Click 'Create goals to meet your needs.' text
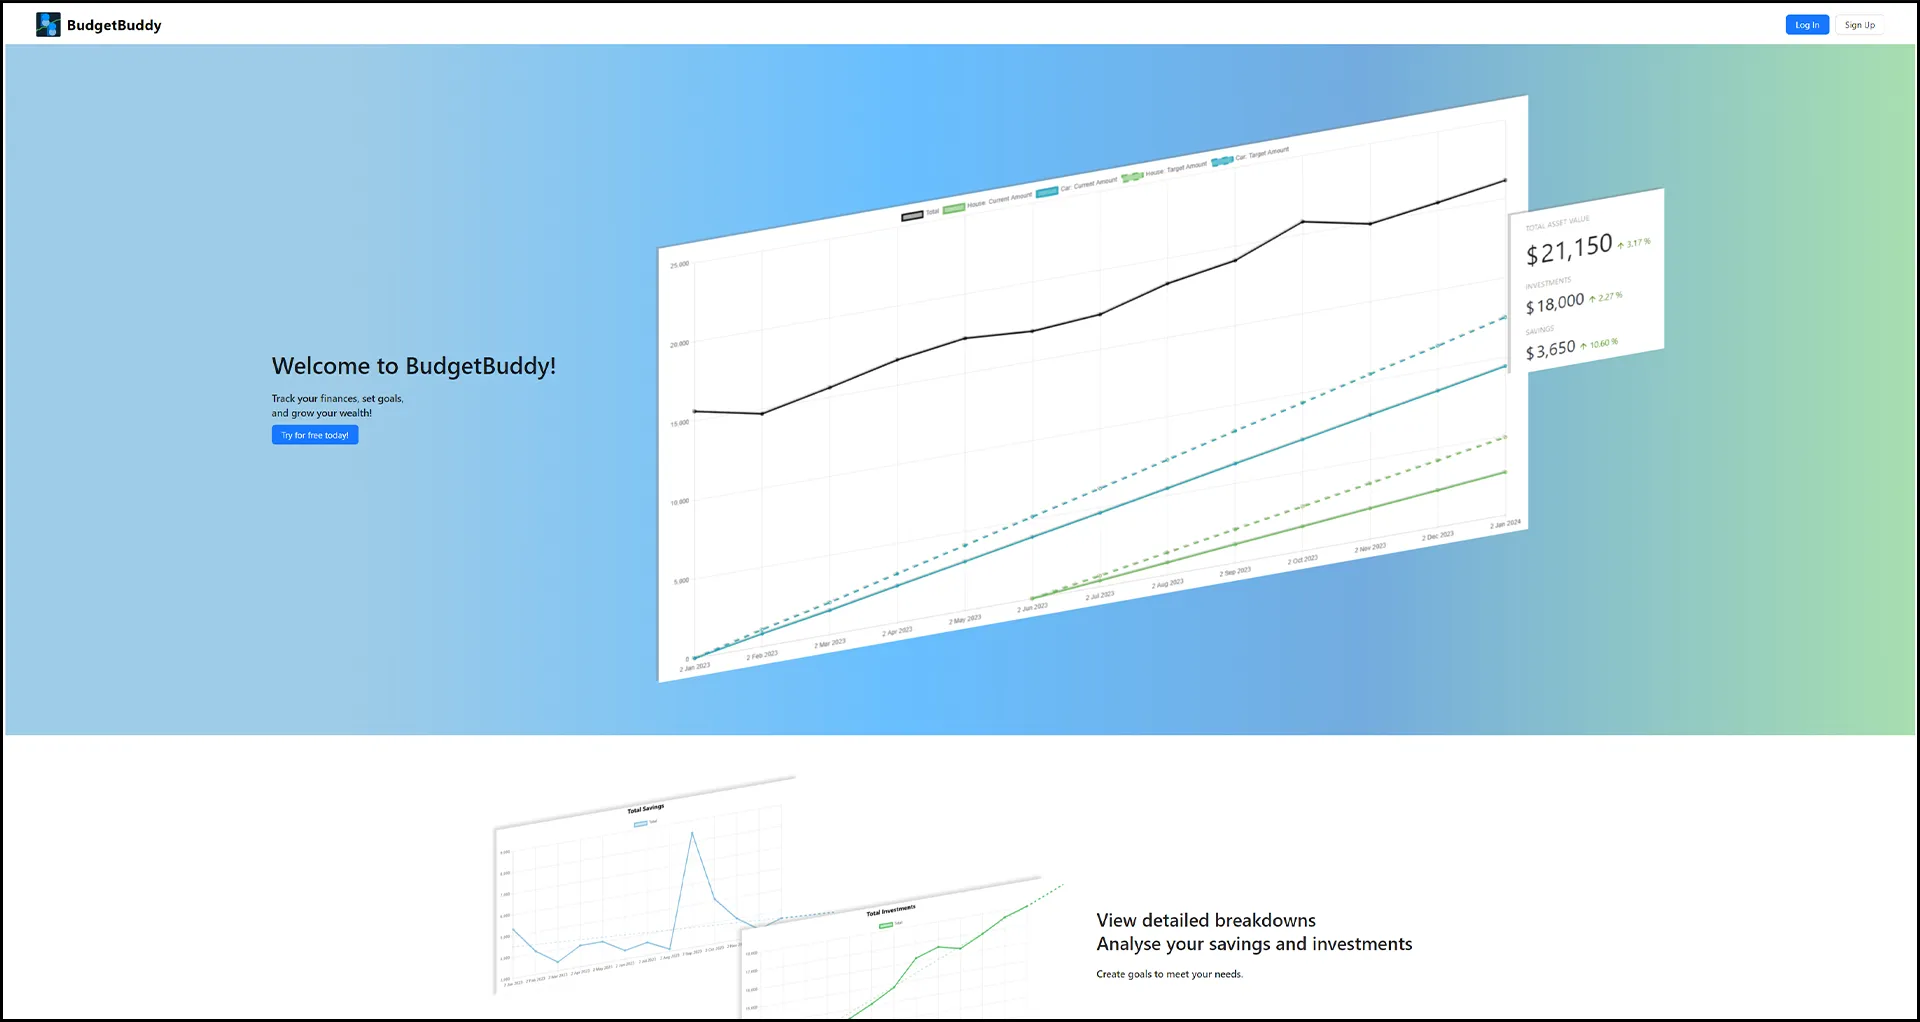The height and width of the screenshot is (1022, 1920). point(1169,974)
